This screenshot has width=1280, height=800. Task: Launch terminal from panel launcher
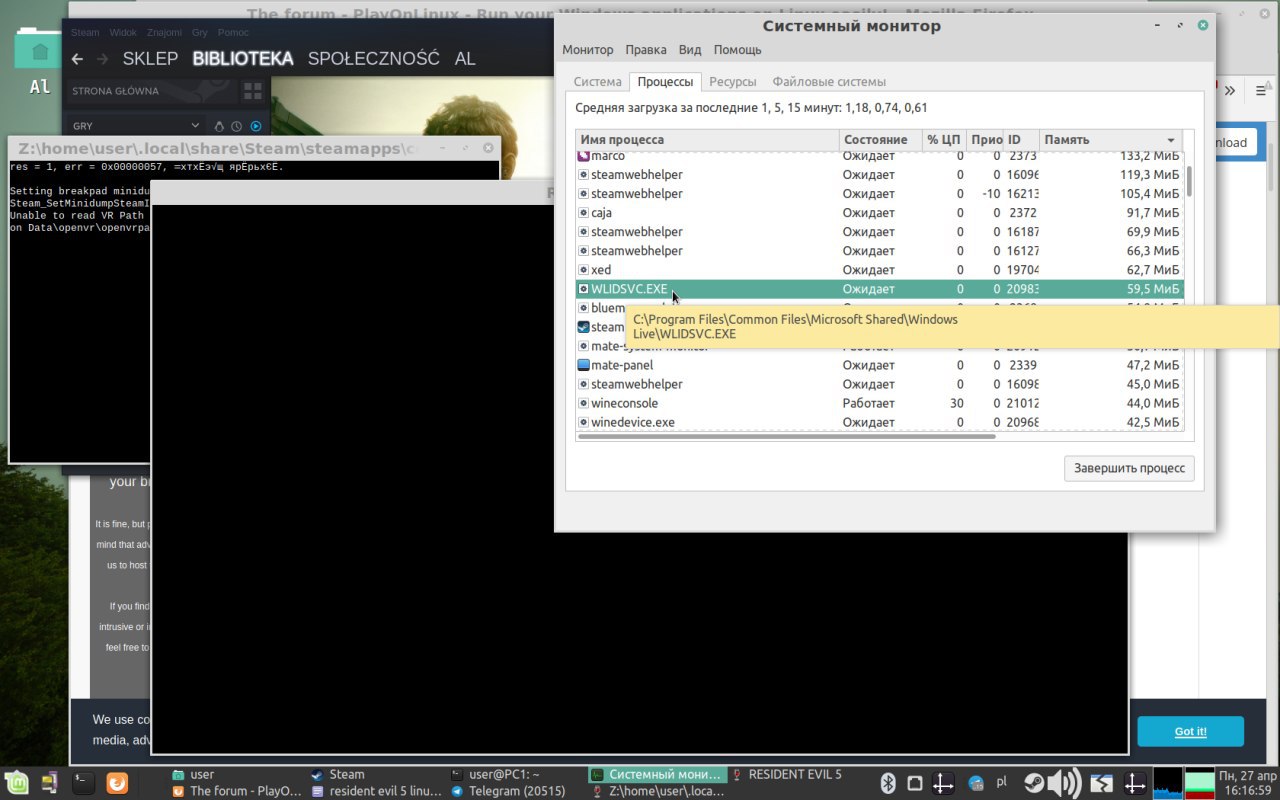(85, 782)
